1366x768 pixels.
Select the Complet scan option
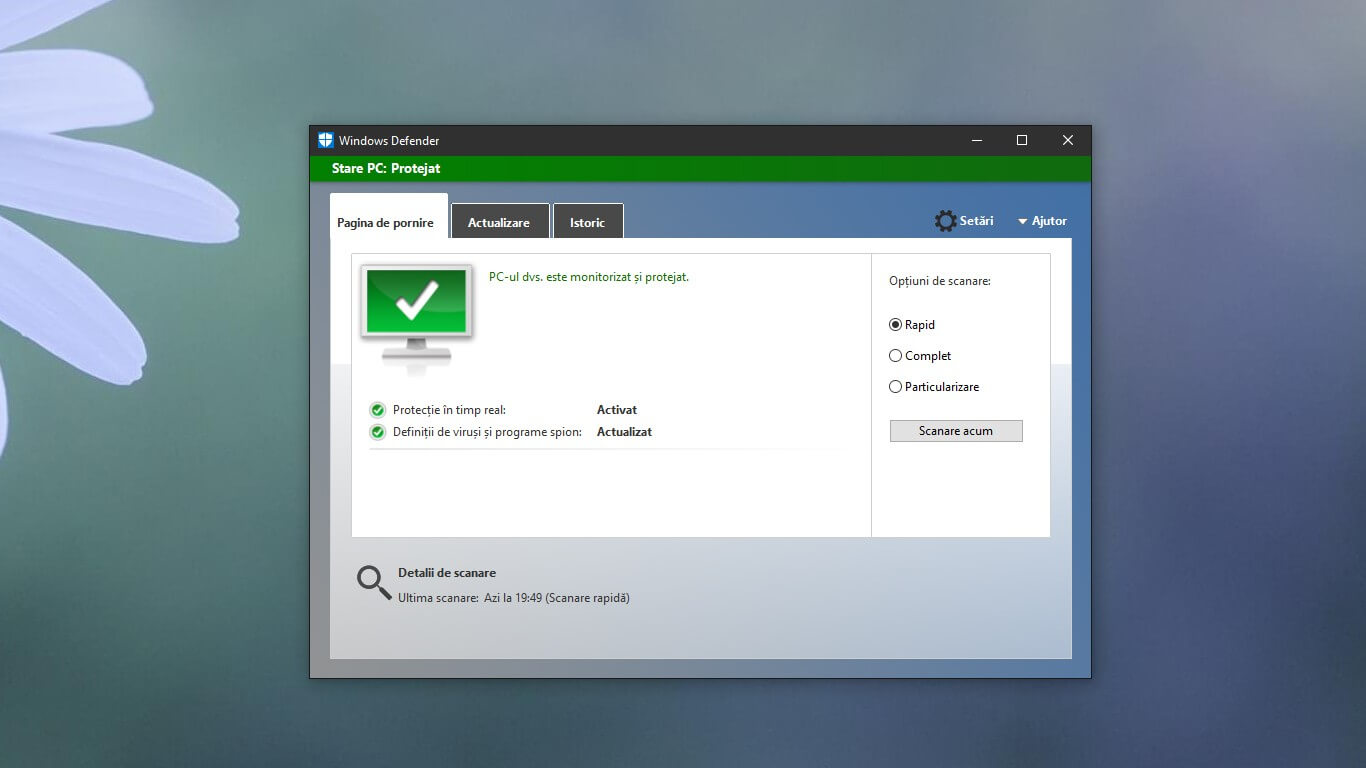pyautogui.click(x=920, y=356)
